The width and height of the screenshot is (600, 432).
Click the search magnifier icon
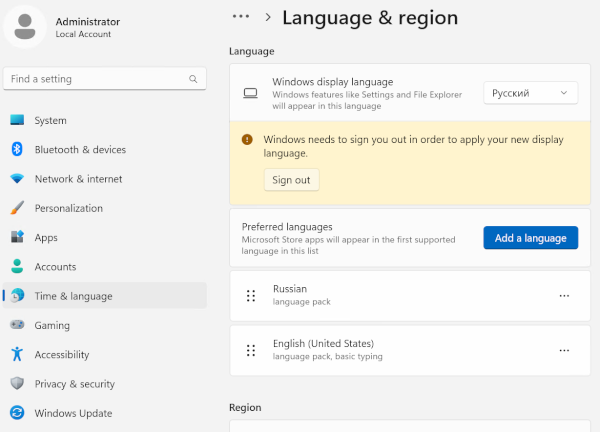[193, 79]
